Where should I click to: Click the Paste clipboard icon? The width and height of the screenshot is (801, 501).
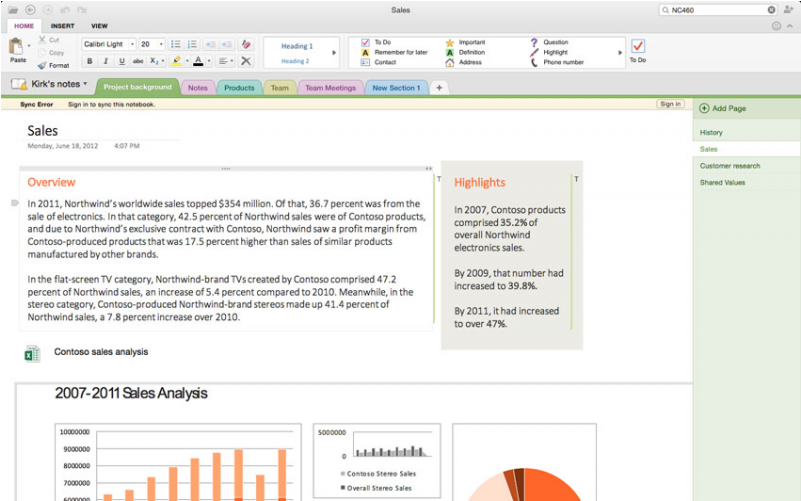[x=16, y=47]
